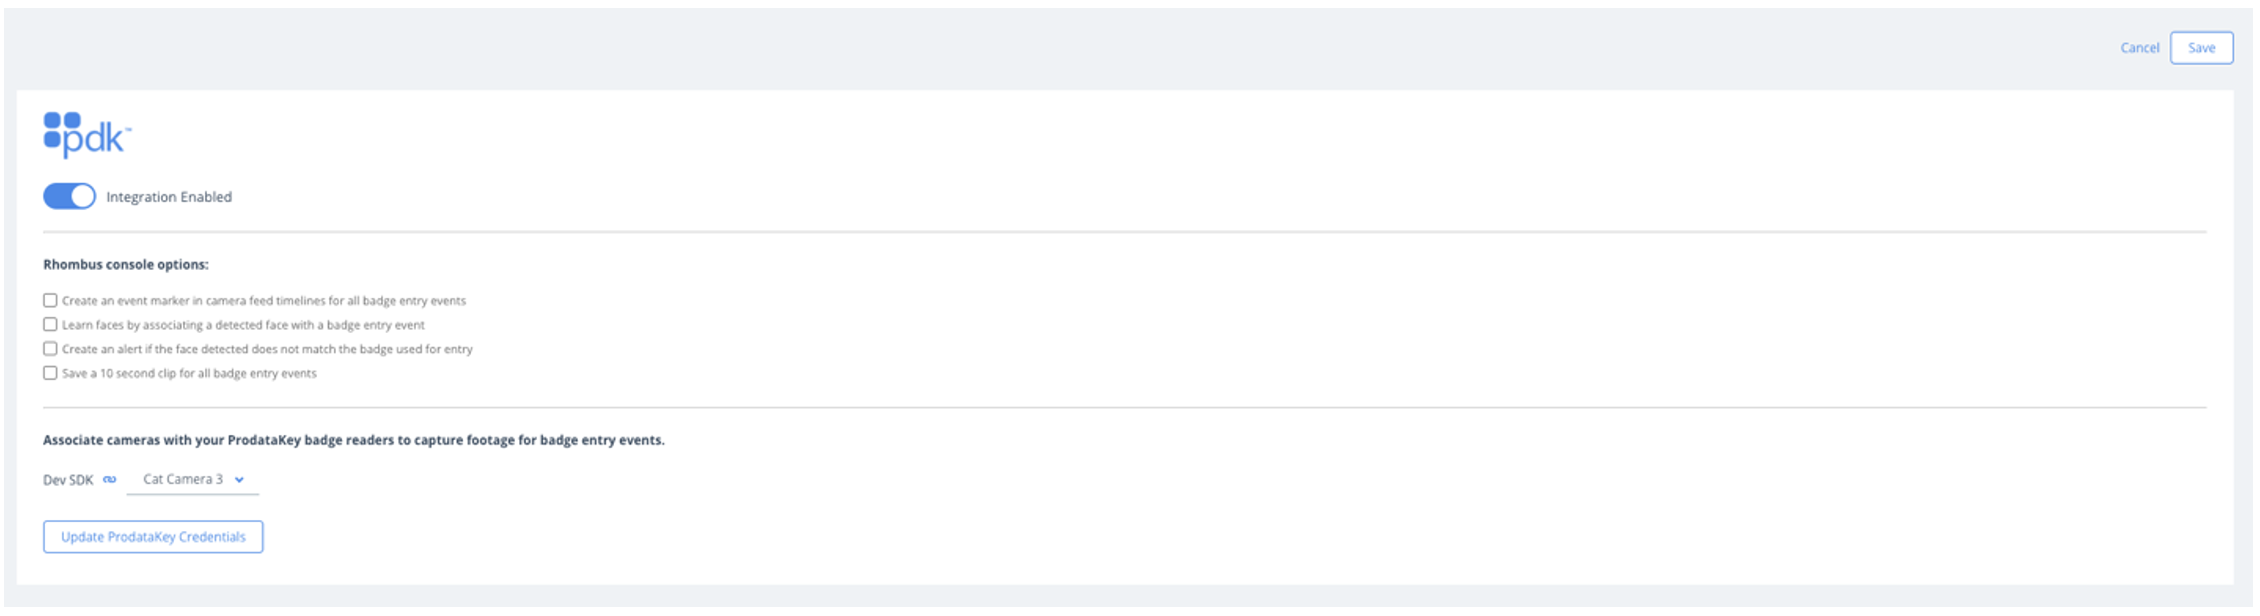
Task: Click the Rhombus console options heading
Action: click(126, 265)
